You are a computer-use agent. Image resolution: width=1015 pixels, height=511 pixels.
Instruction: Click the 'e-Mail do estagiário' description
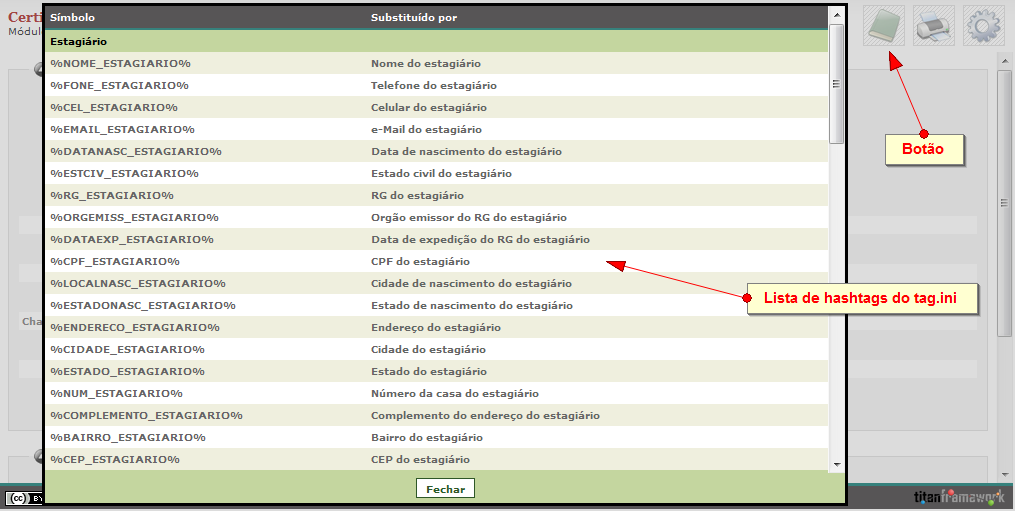(x=427, y=130)
